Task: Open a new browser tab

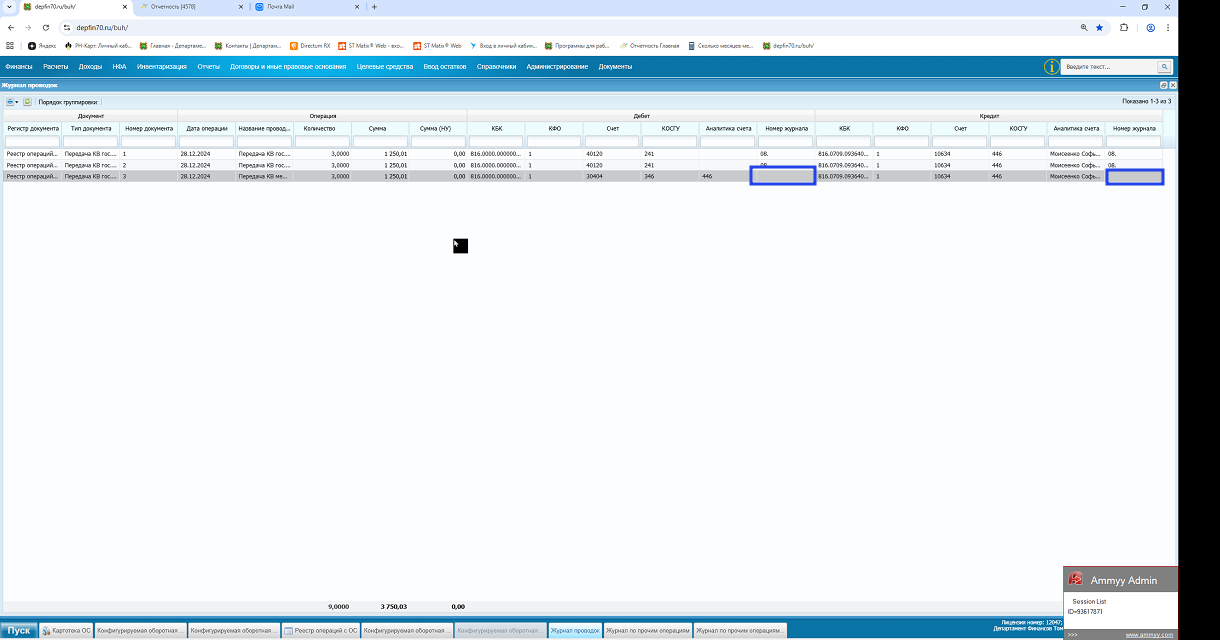Action: click(x=375, y=7)
